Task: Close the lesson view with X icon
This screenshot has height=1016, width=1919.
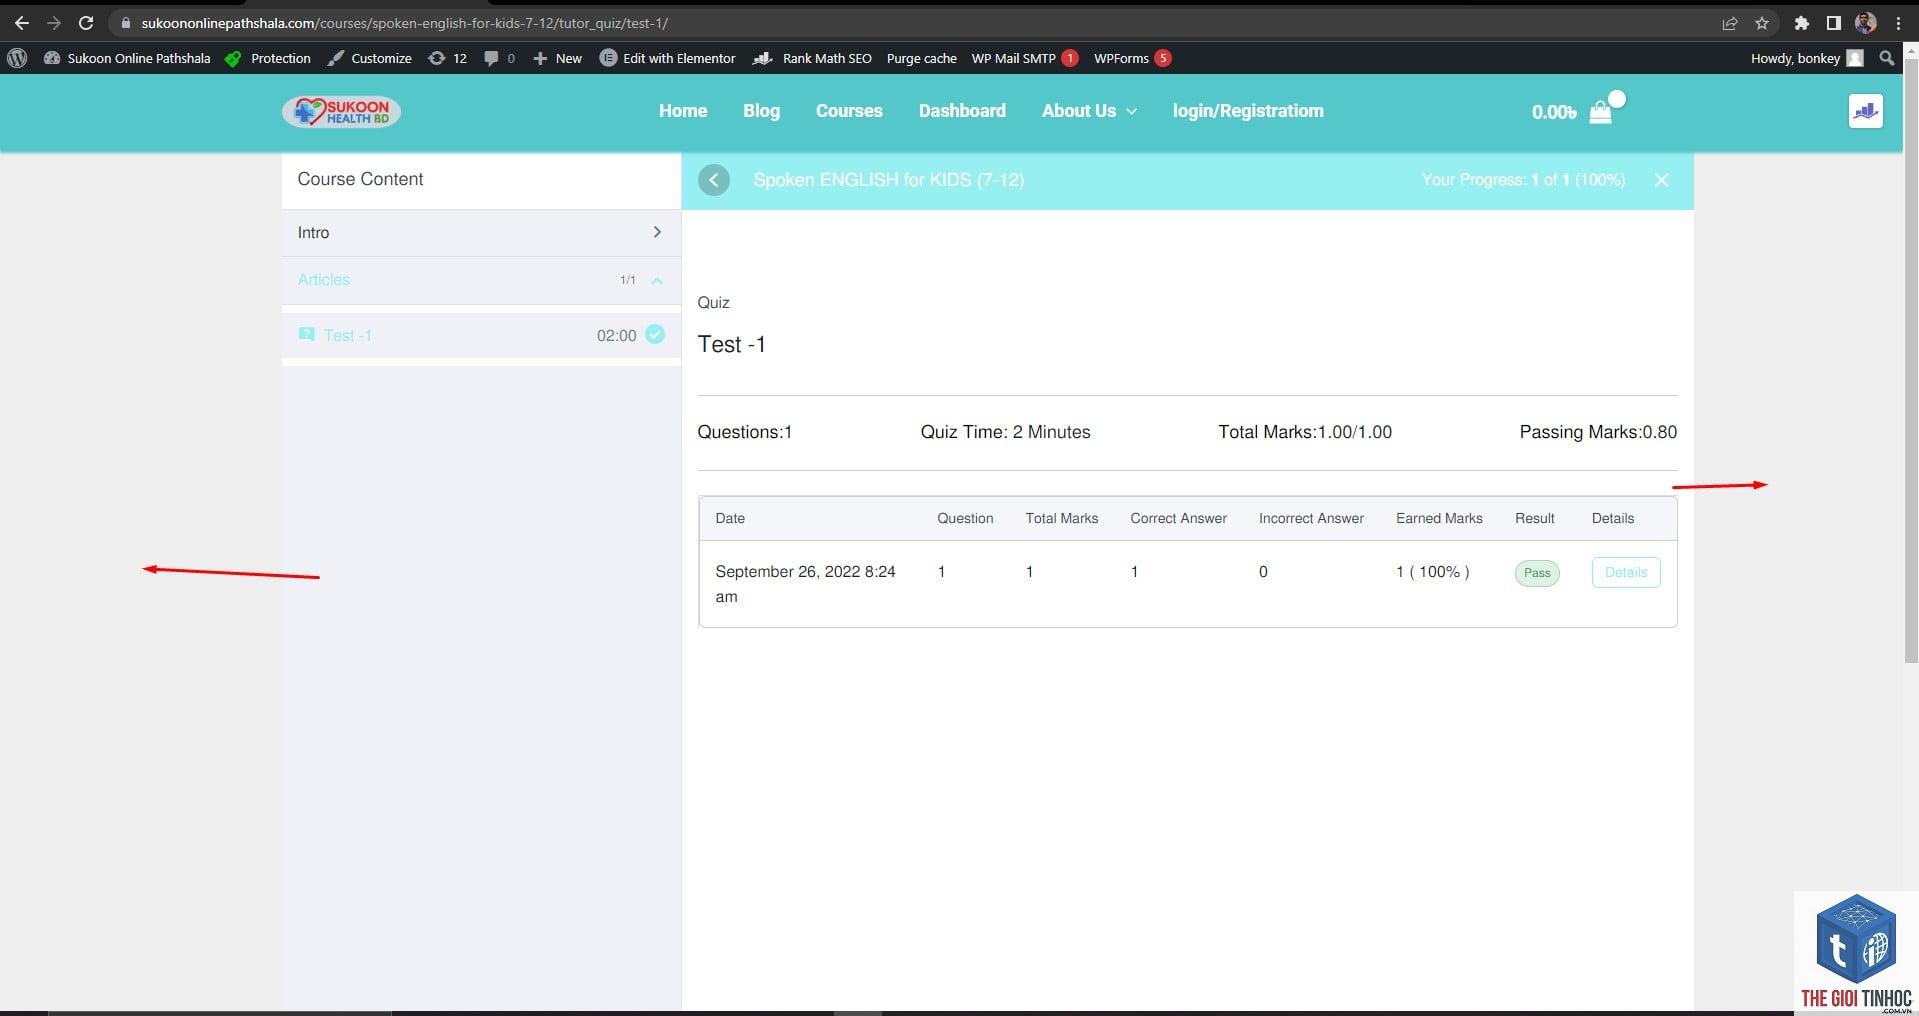Action: pyautogui.click(x=1661, y=180)
